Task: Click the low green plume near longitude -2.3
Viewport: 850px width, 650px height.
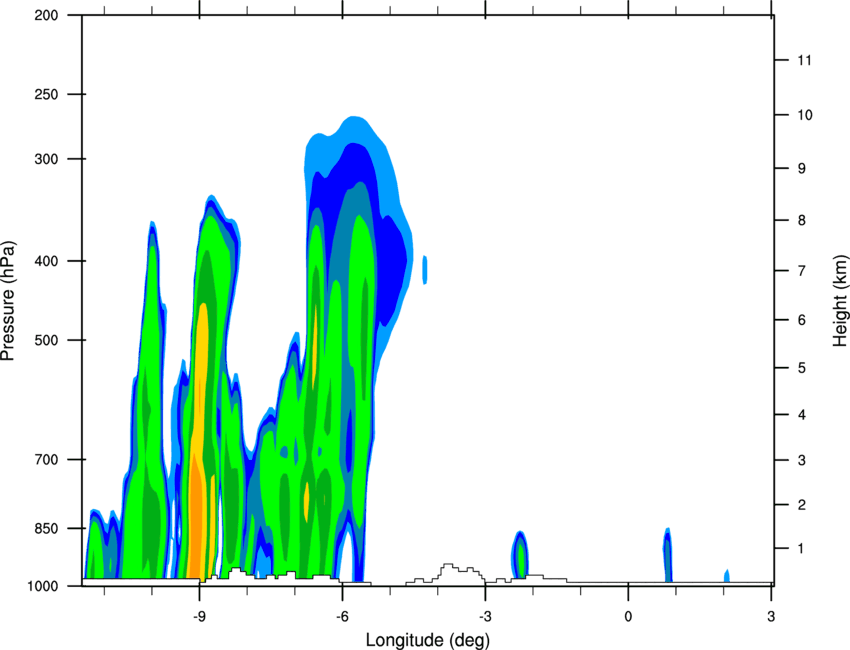Action: point(520,556)
